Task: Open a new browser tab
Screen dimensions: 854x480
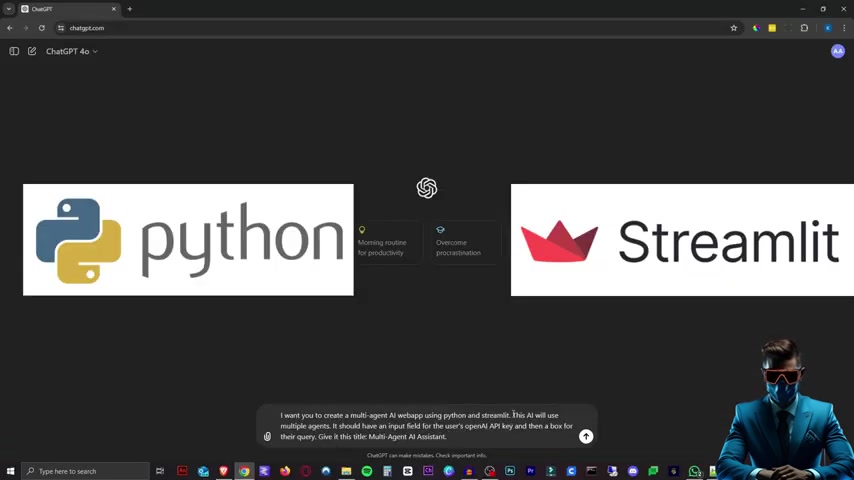Action: 130,9
